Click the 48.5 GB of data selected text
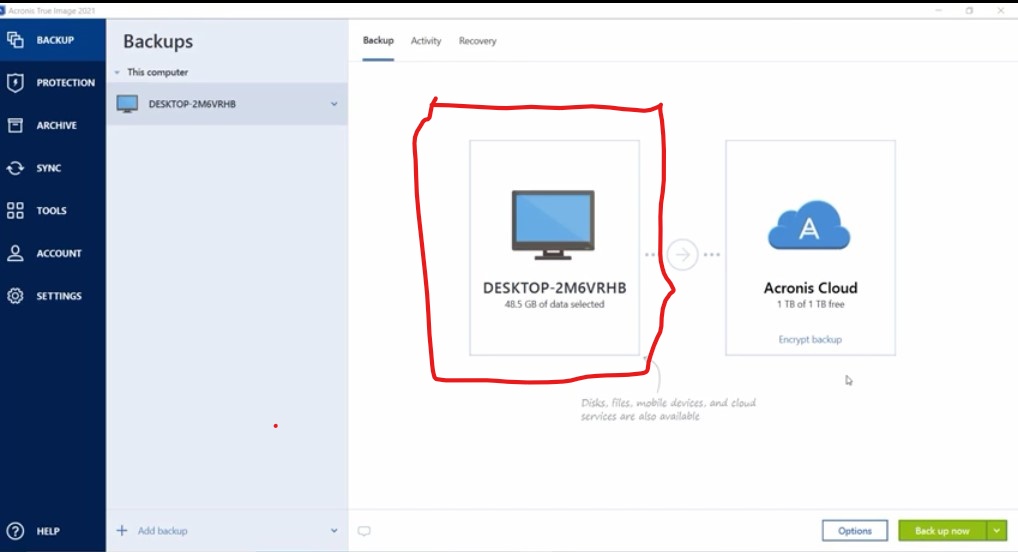Screen dimensions: 1018x552 tap(554, 304)
